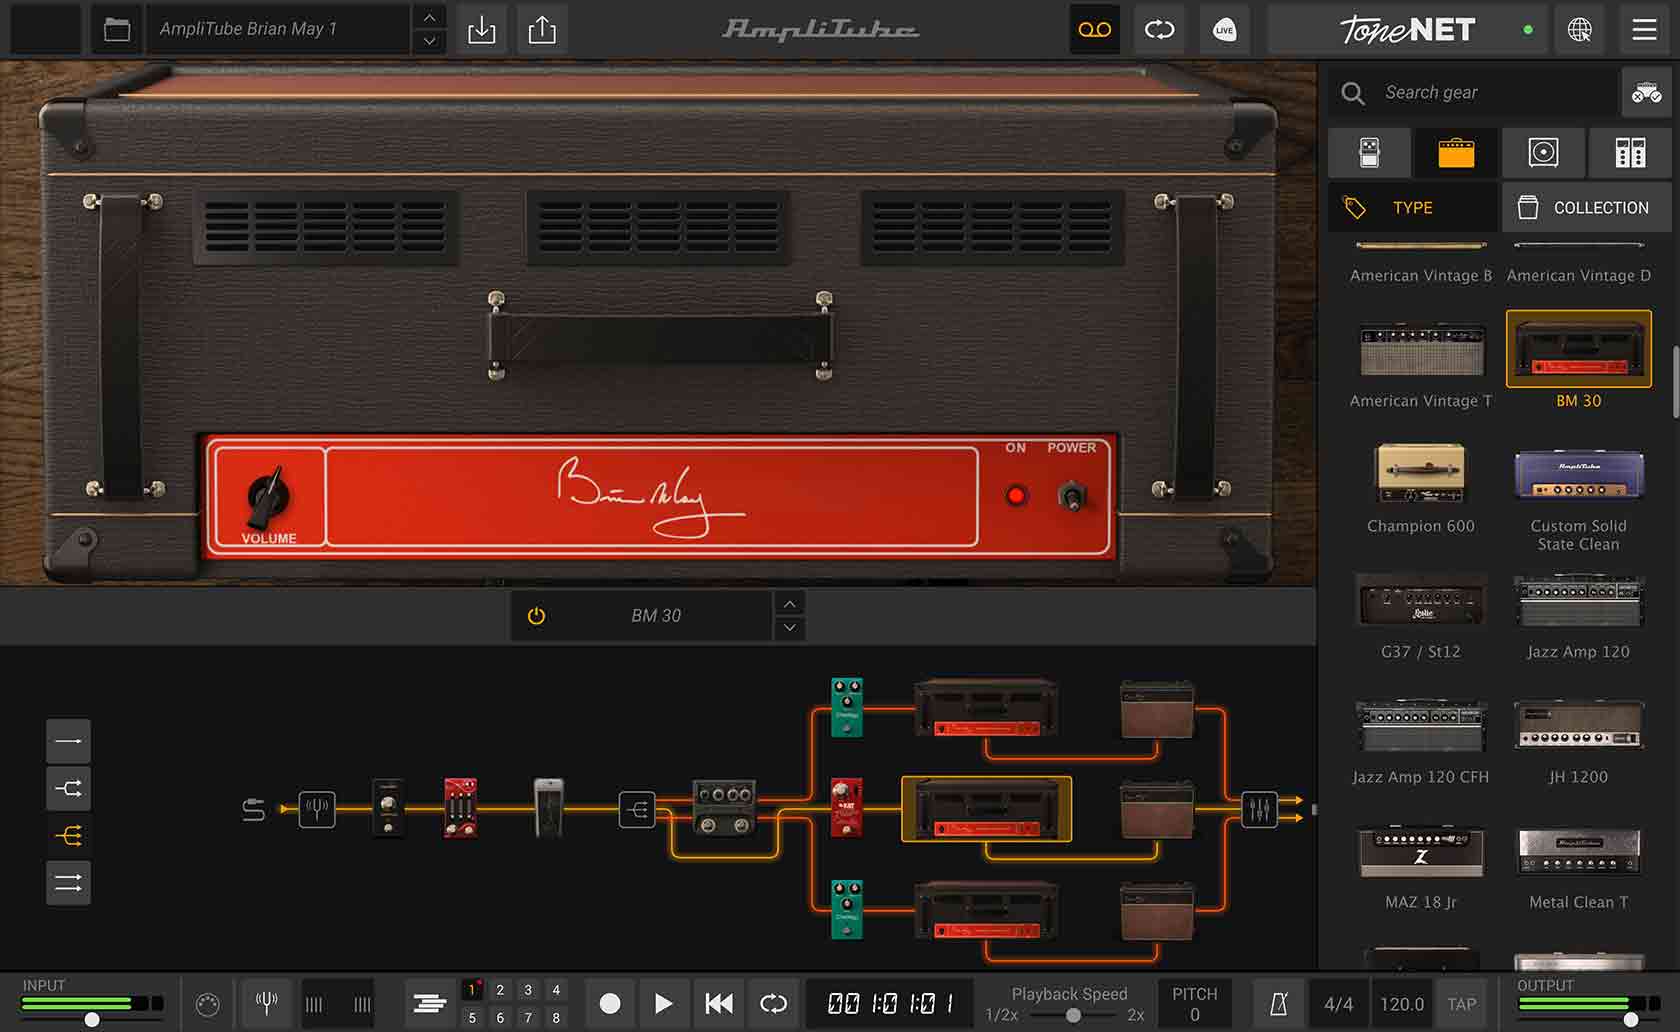
Task: Open the mixer block at chain output
Action: [1259, 809]
